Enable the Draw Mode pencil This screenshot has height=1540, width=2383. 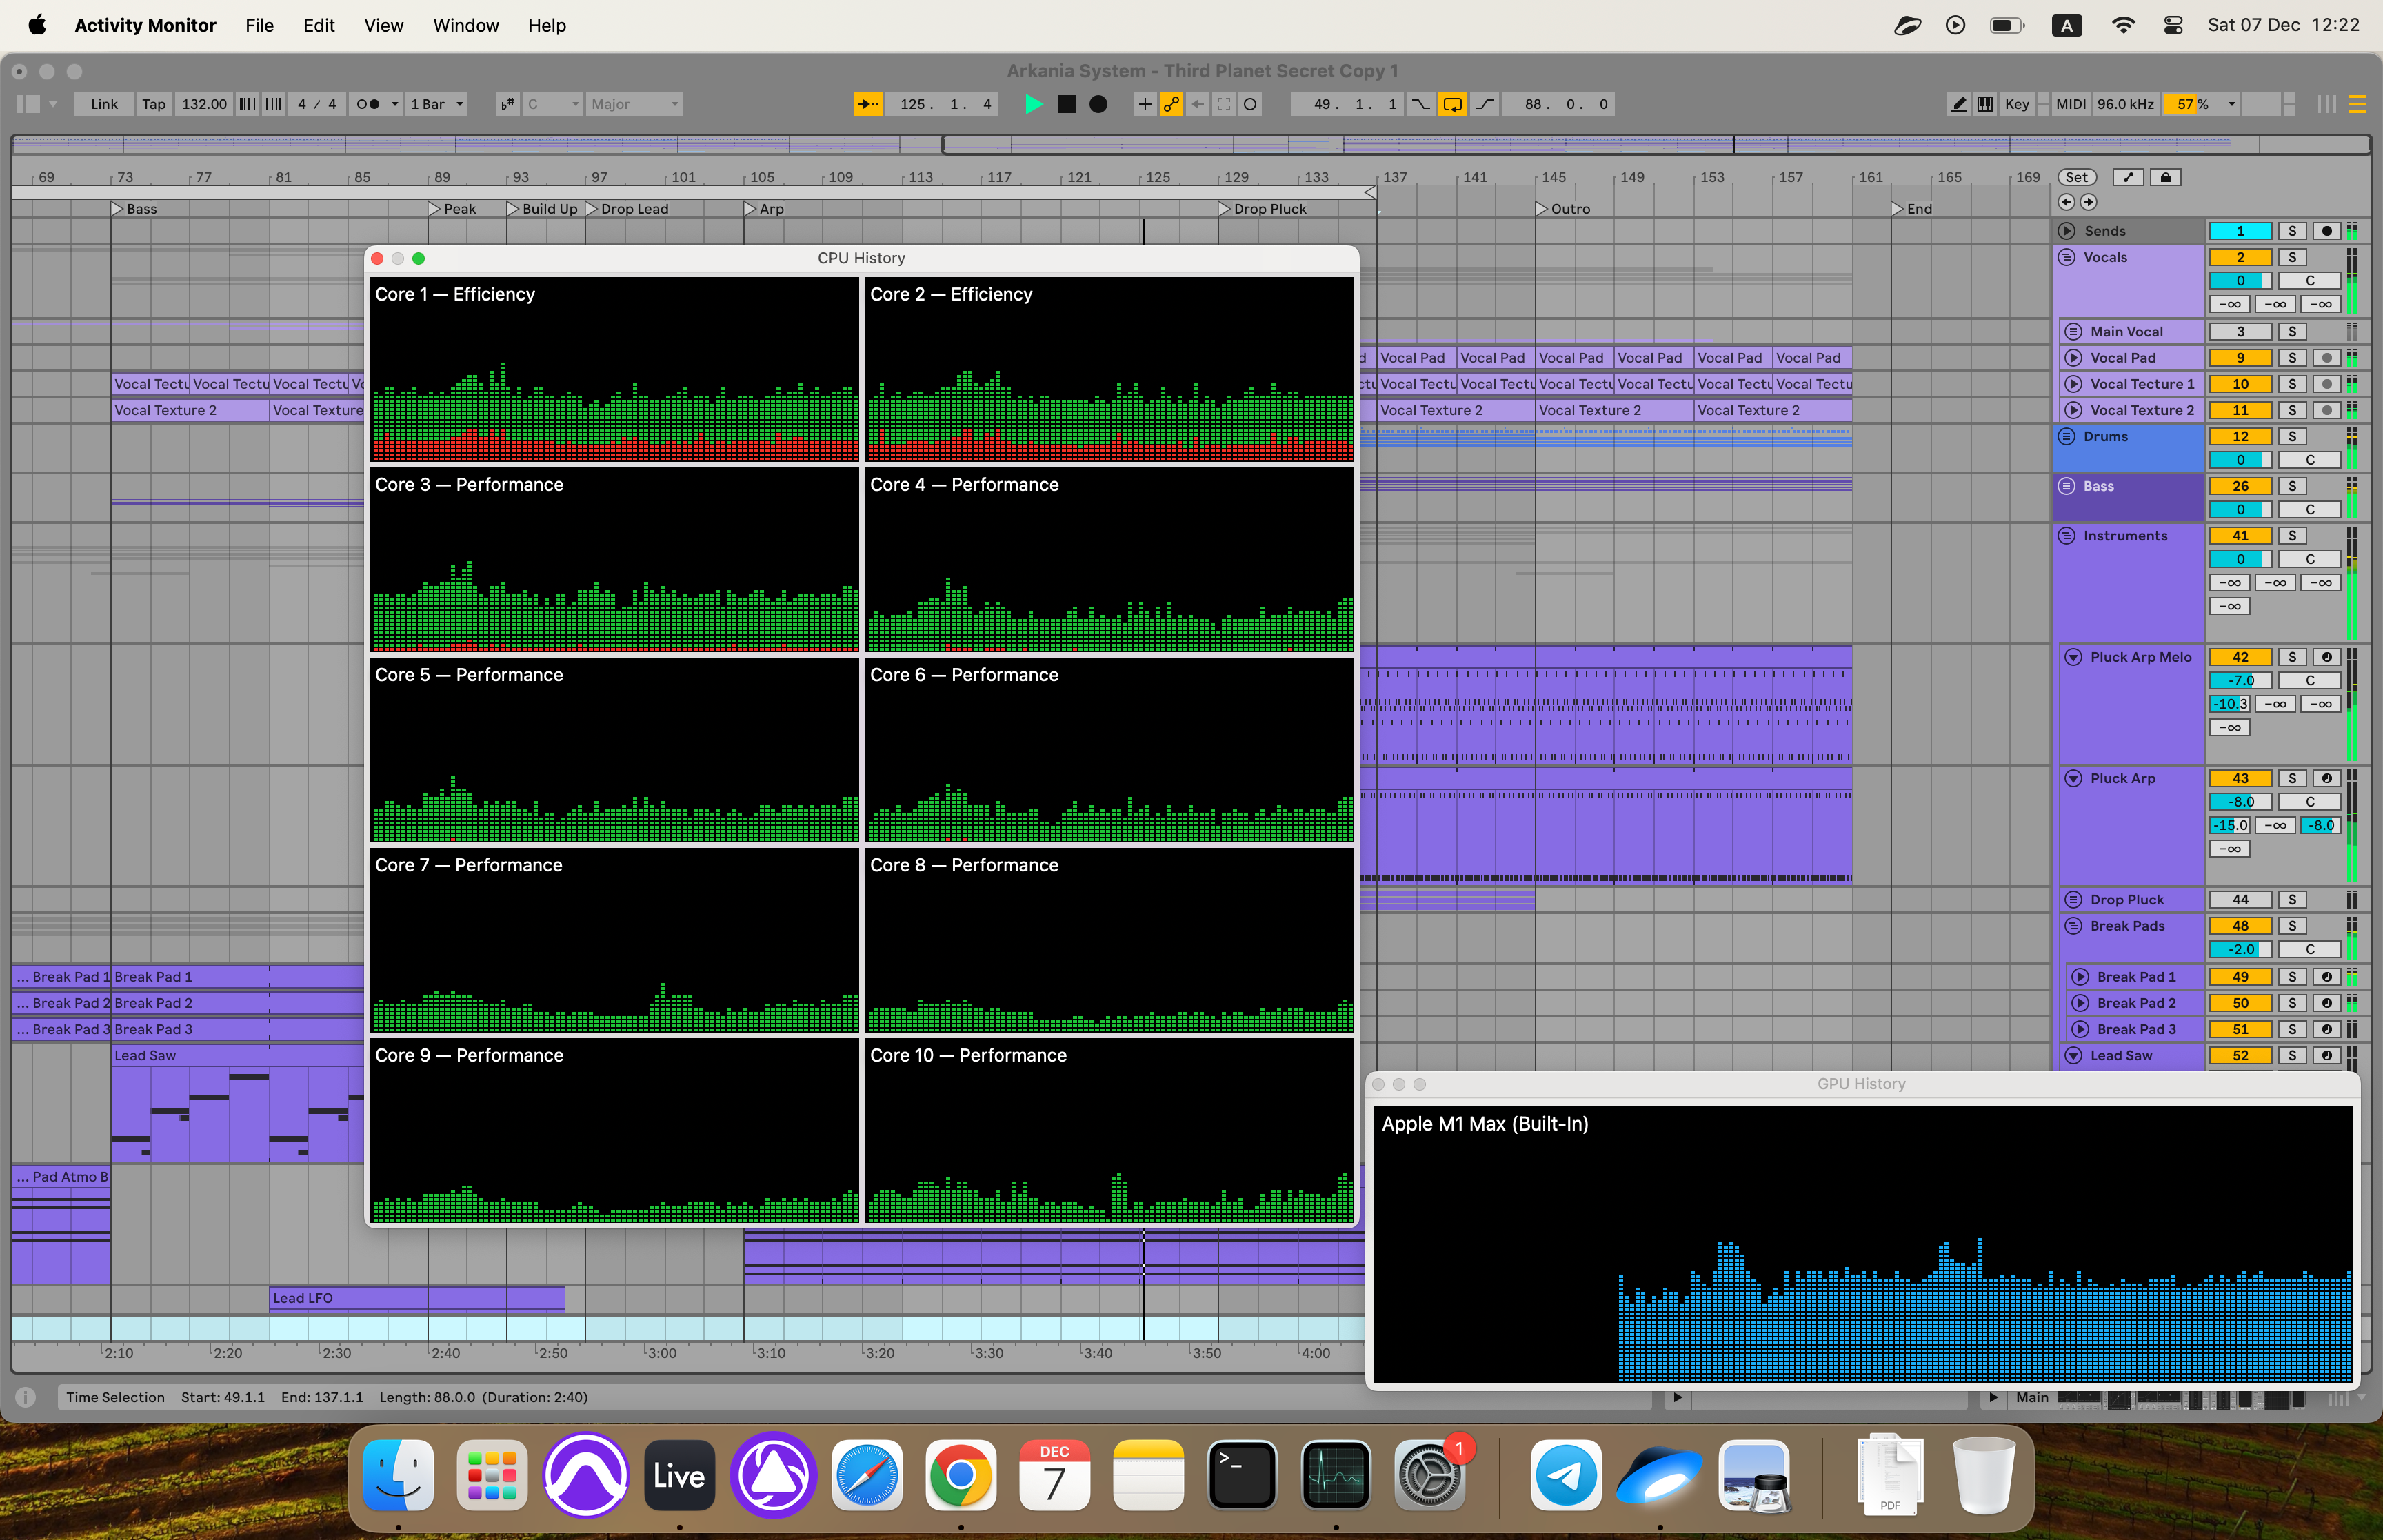point(1958,104)
